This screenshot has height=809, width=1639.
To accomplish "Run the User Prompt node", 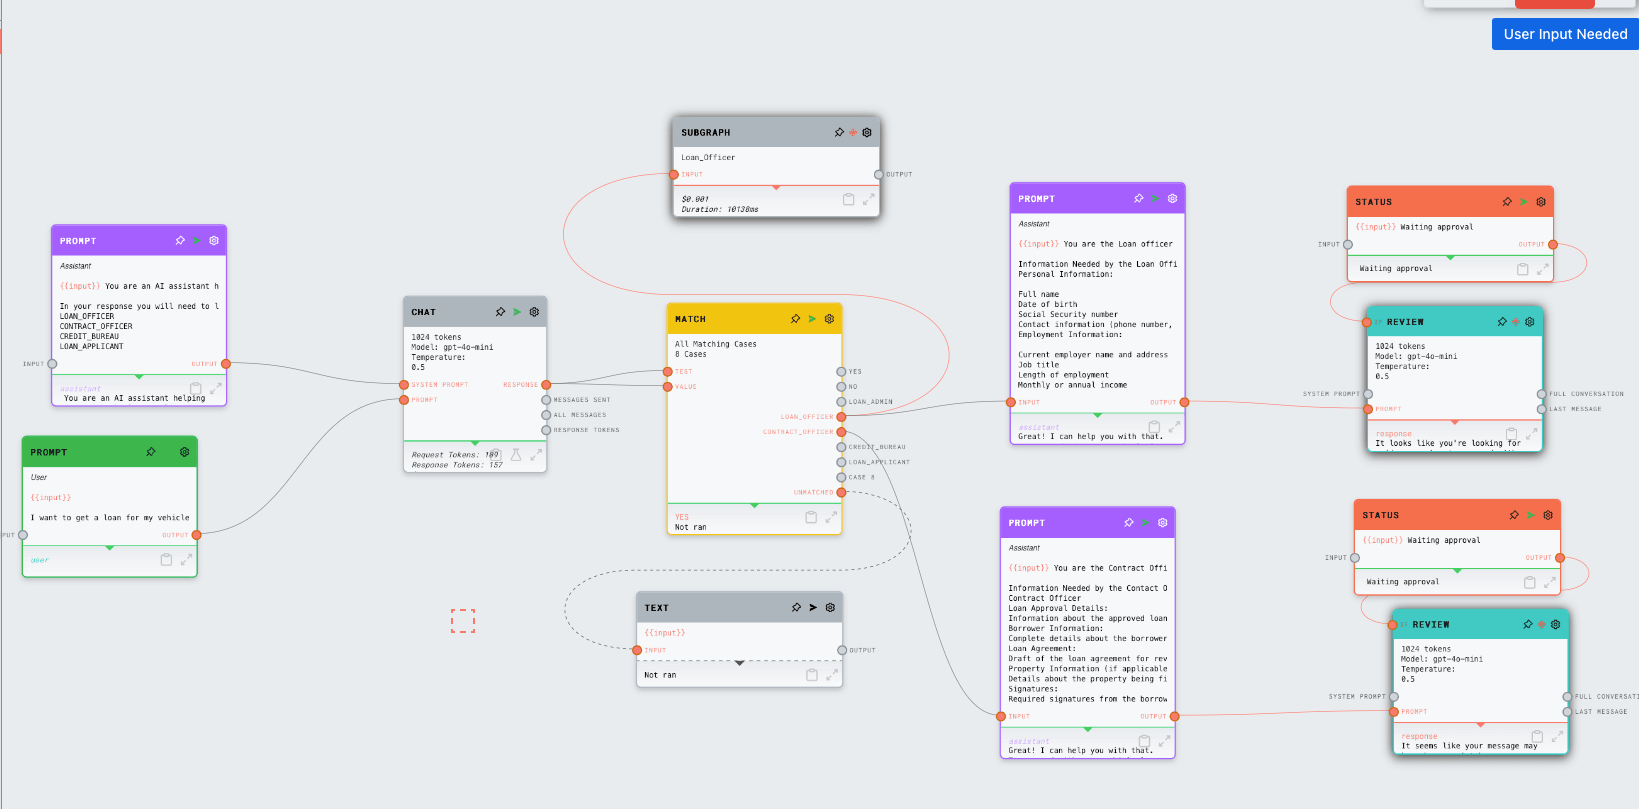I will [168, 452].
